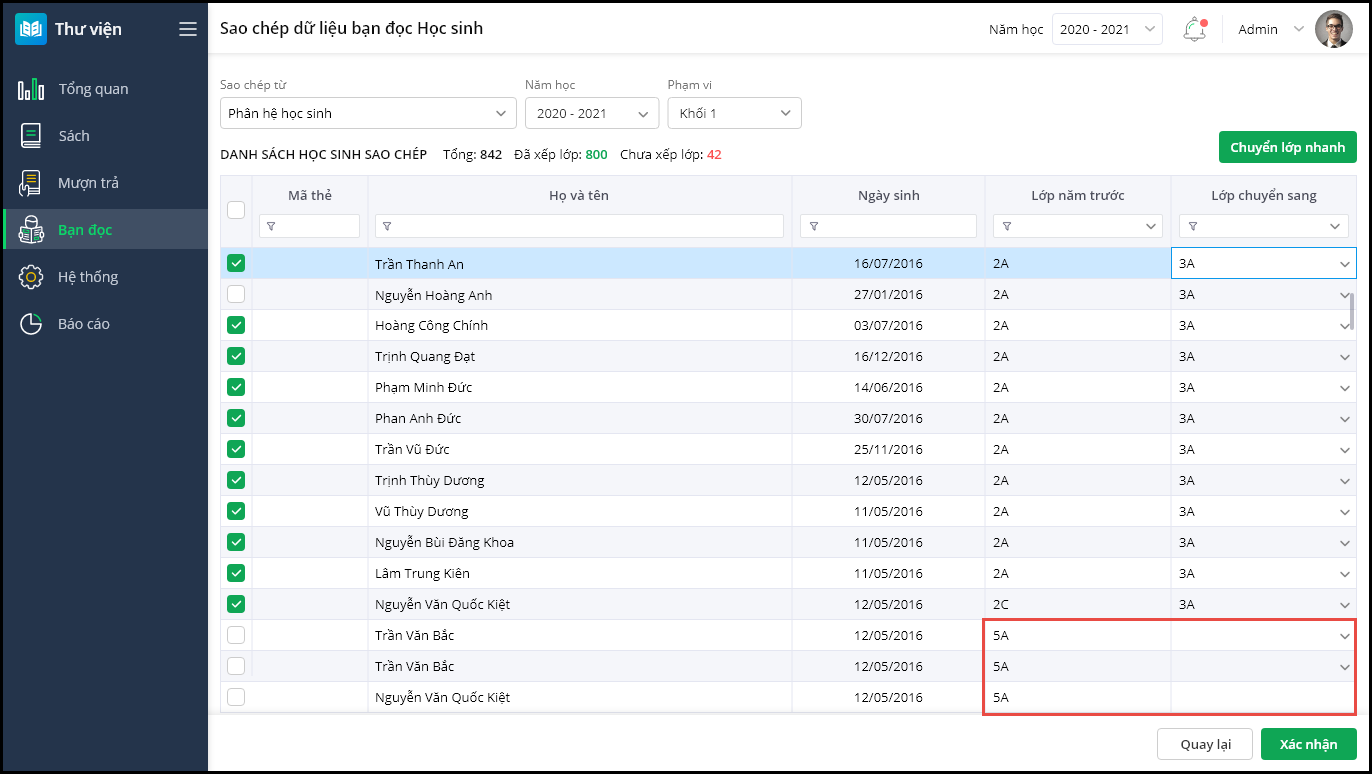
Task: Click the Báo cáo pie chart icon
Action: 31,324
